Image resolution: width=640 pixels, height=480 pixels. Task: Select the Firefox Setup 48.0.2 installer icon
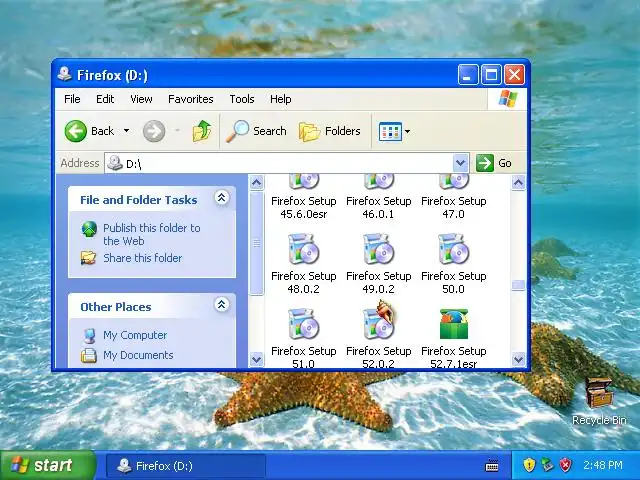tap(303, 249)
